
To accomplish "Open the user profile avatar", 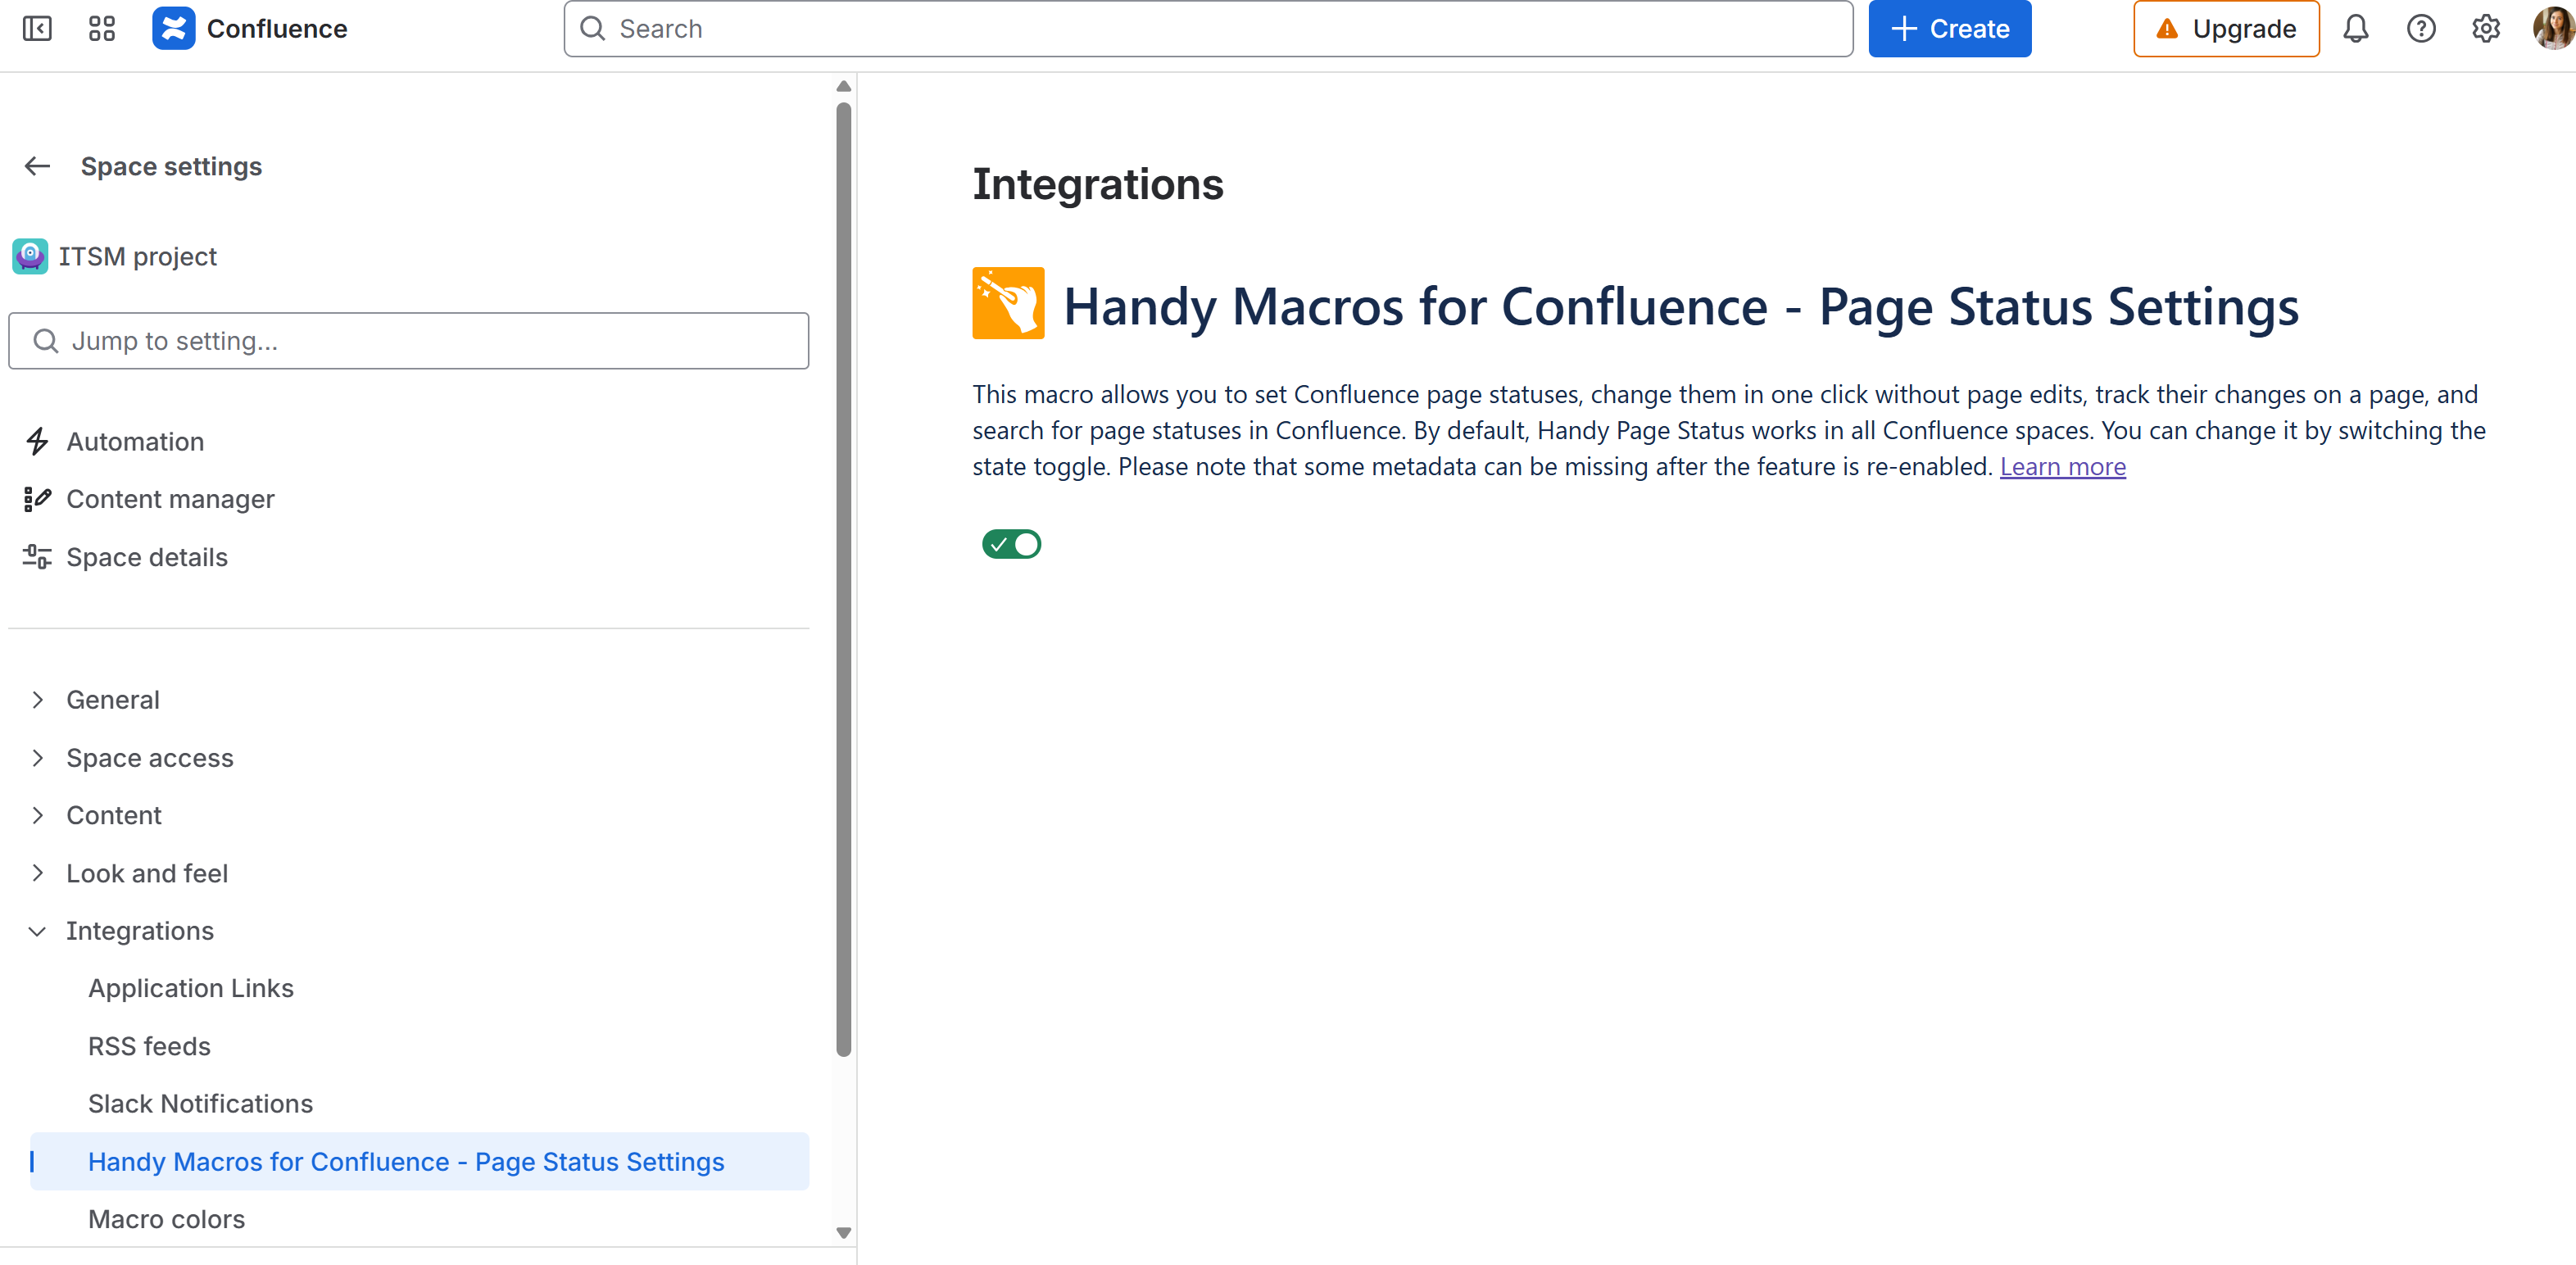I will pyautogui.click(x=2553, y=28).
